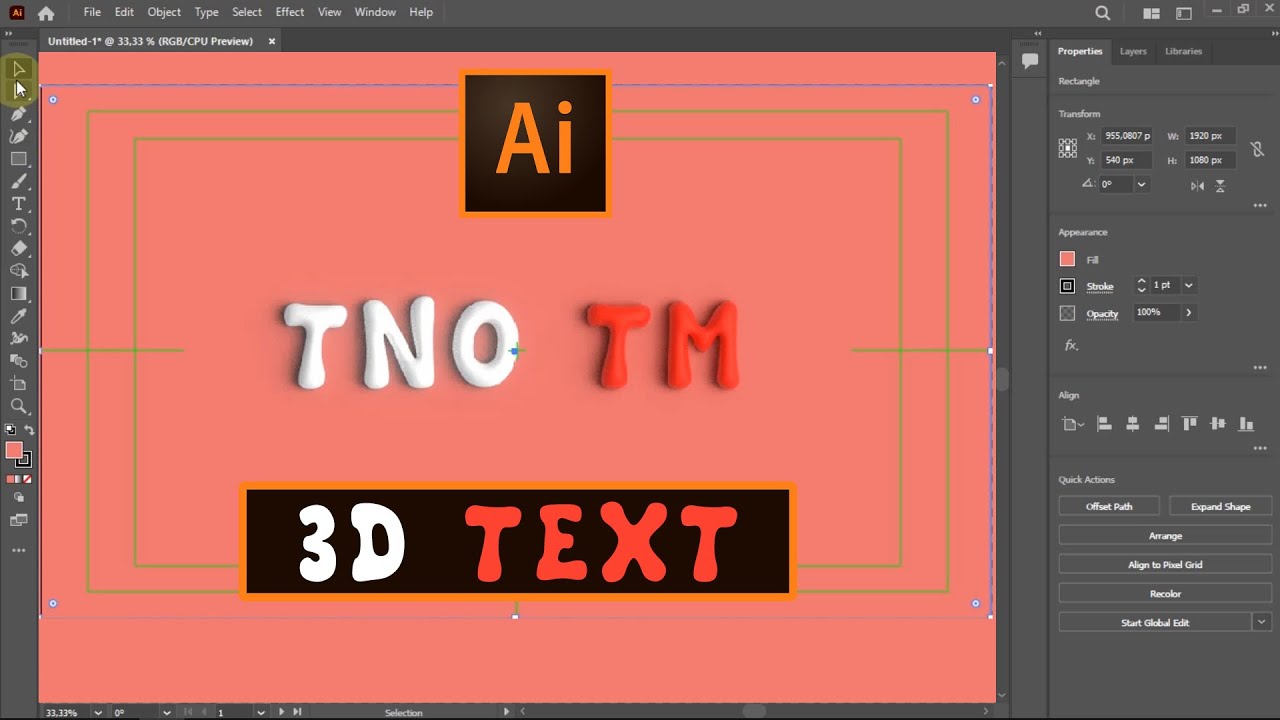The height and width of the screenshot is (720, 1280).
Task: Click the Stroke color swatch in Appearance
Action: pyautogui.click(x=1067, y=286)
